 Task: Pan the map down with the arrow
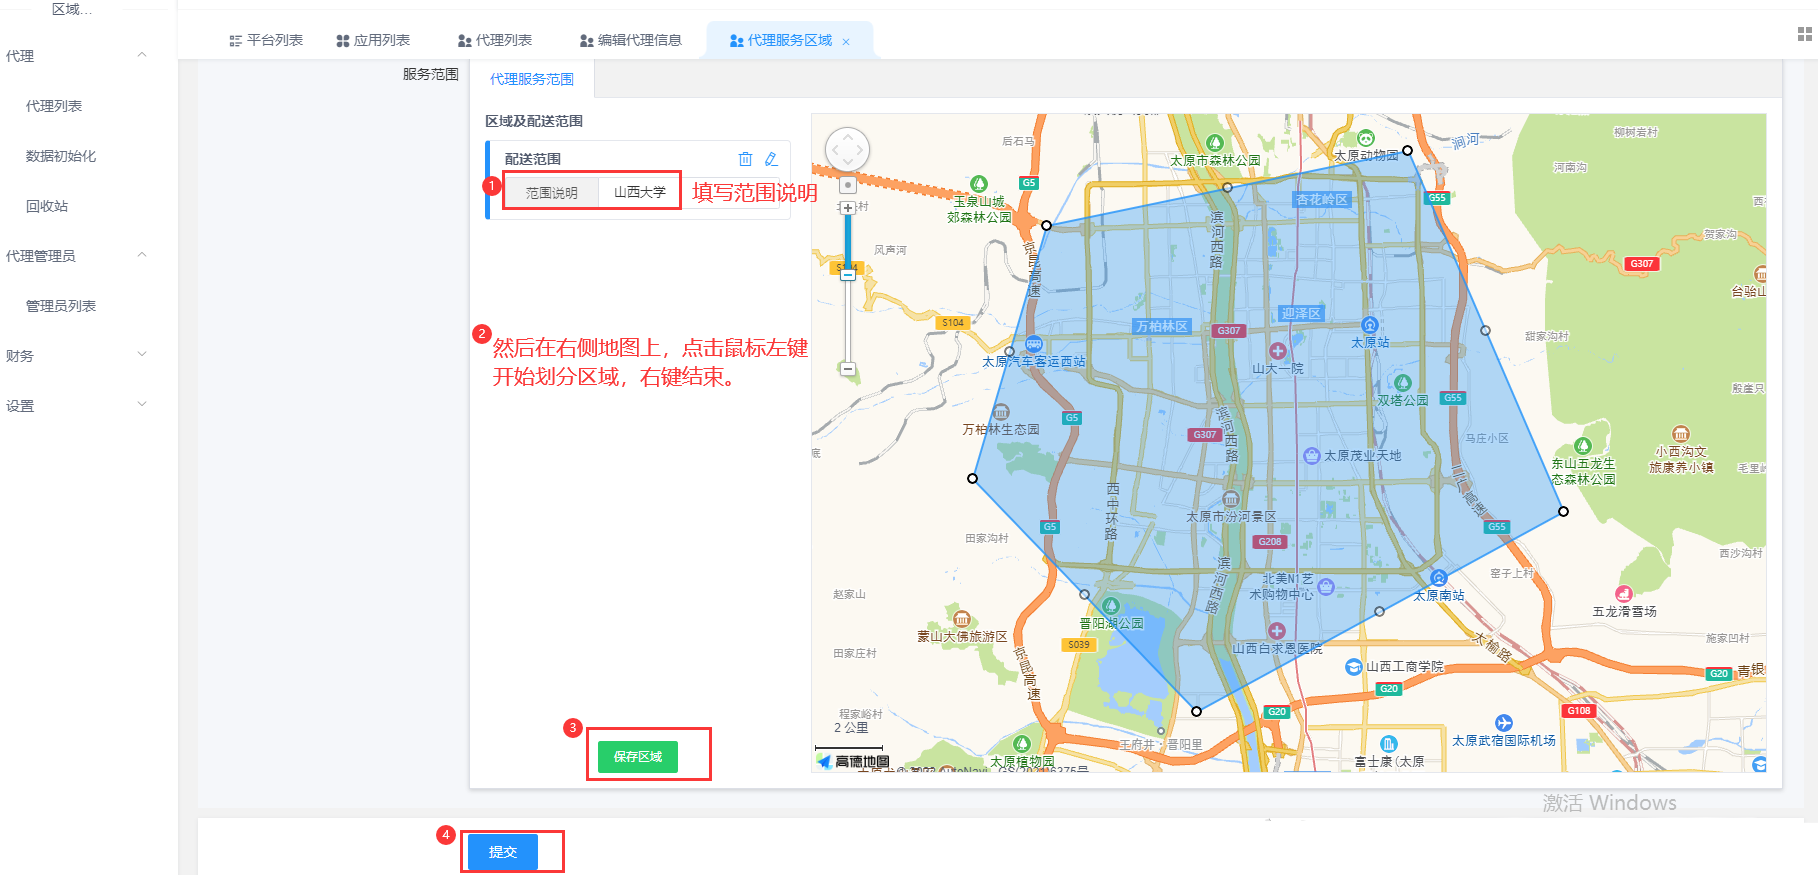point(847,163)
